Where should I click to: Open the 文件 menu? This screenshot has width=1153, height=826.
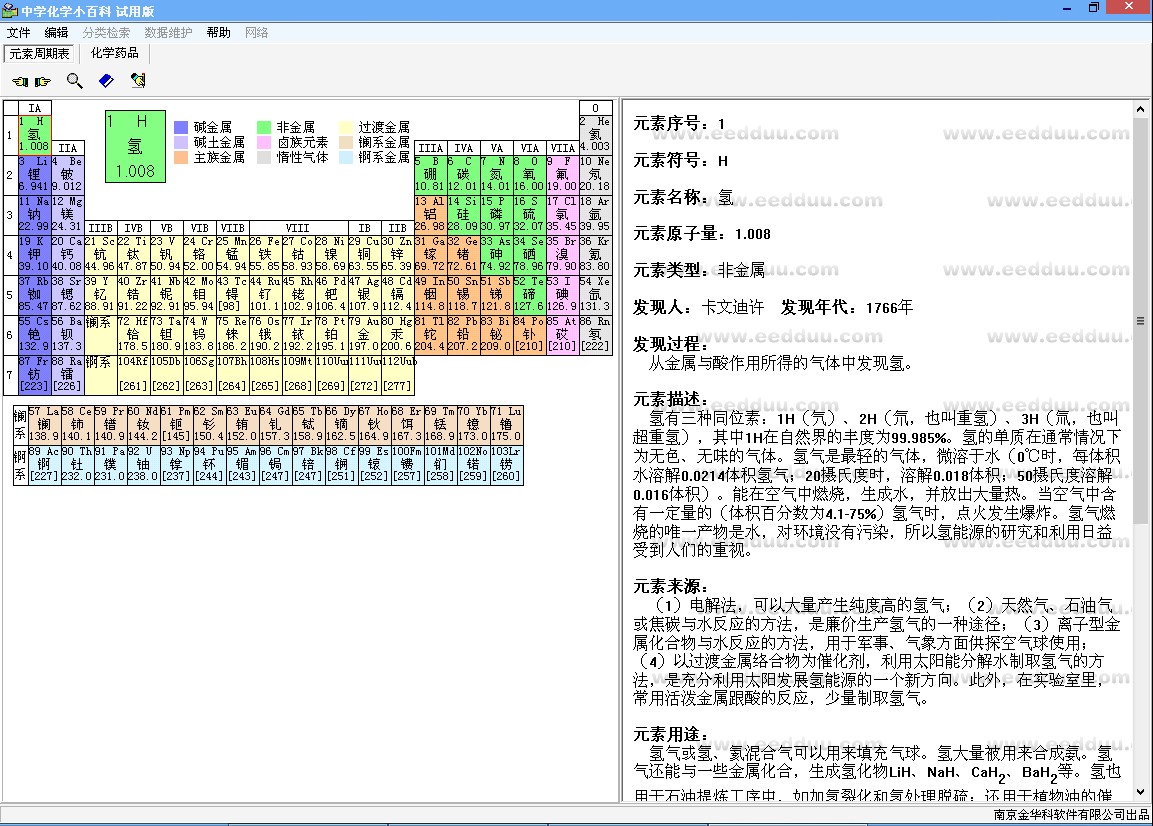(18, 32)
